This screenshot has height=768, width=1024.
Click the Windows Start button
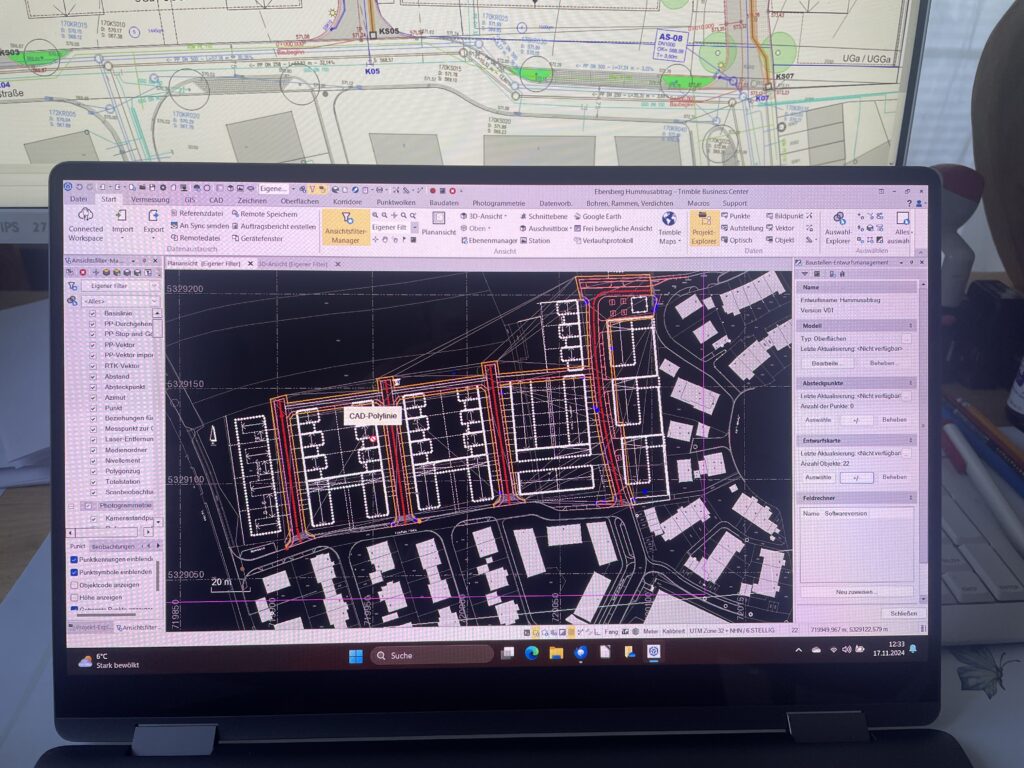(x=356, y=656)
